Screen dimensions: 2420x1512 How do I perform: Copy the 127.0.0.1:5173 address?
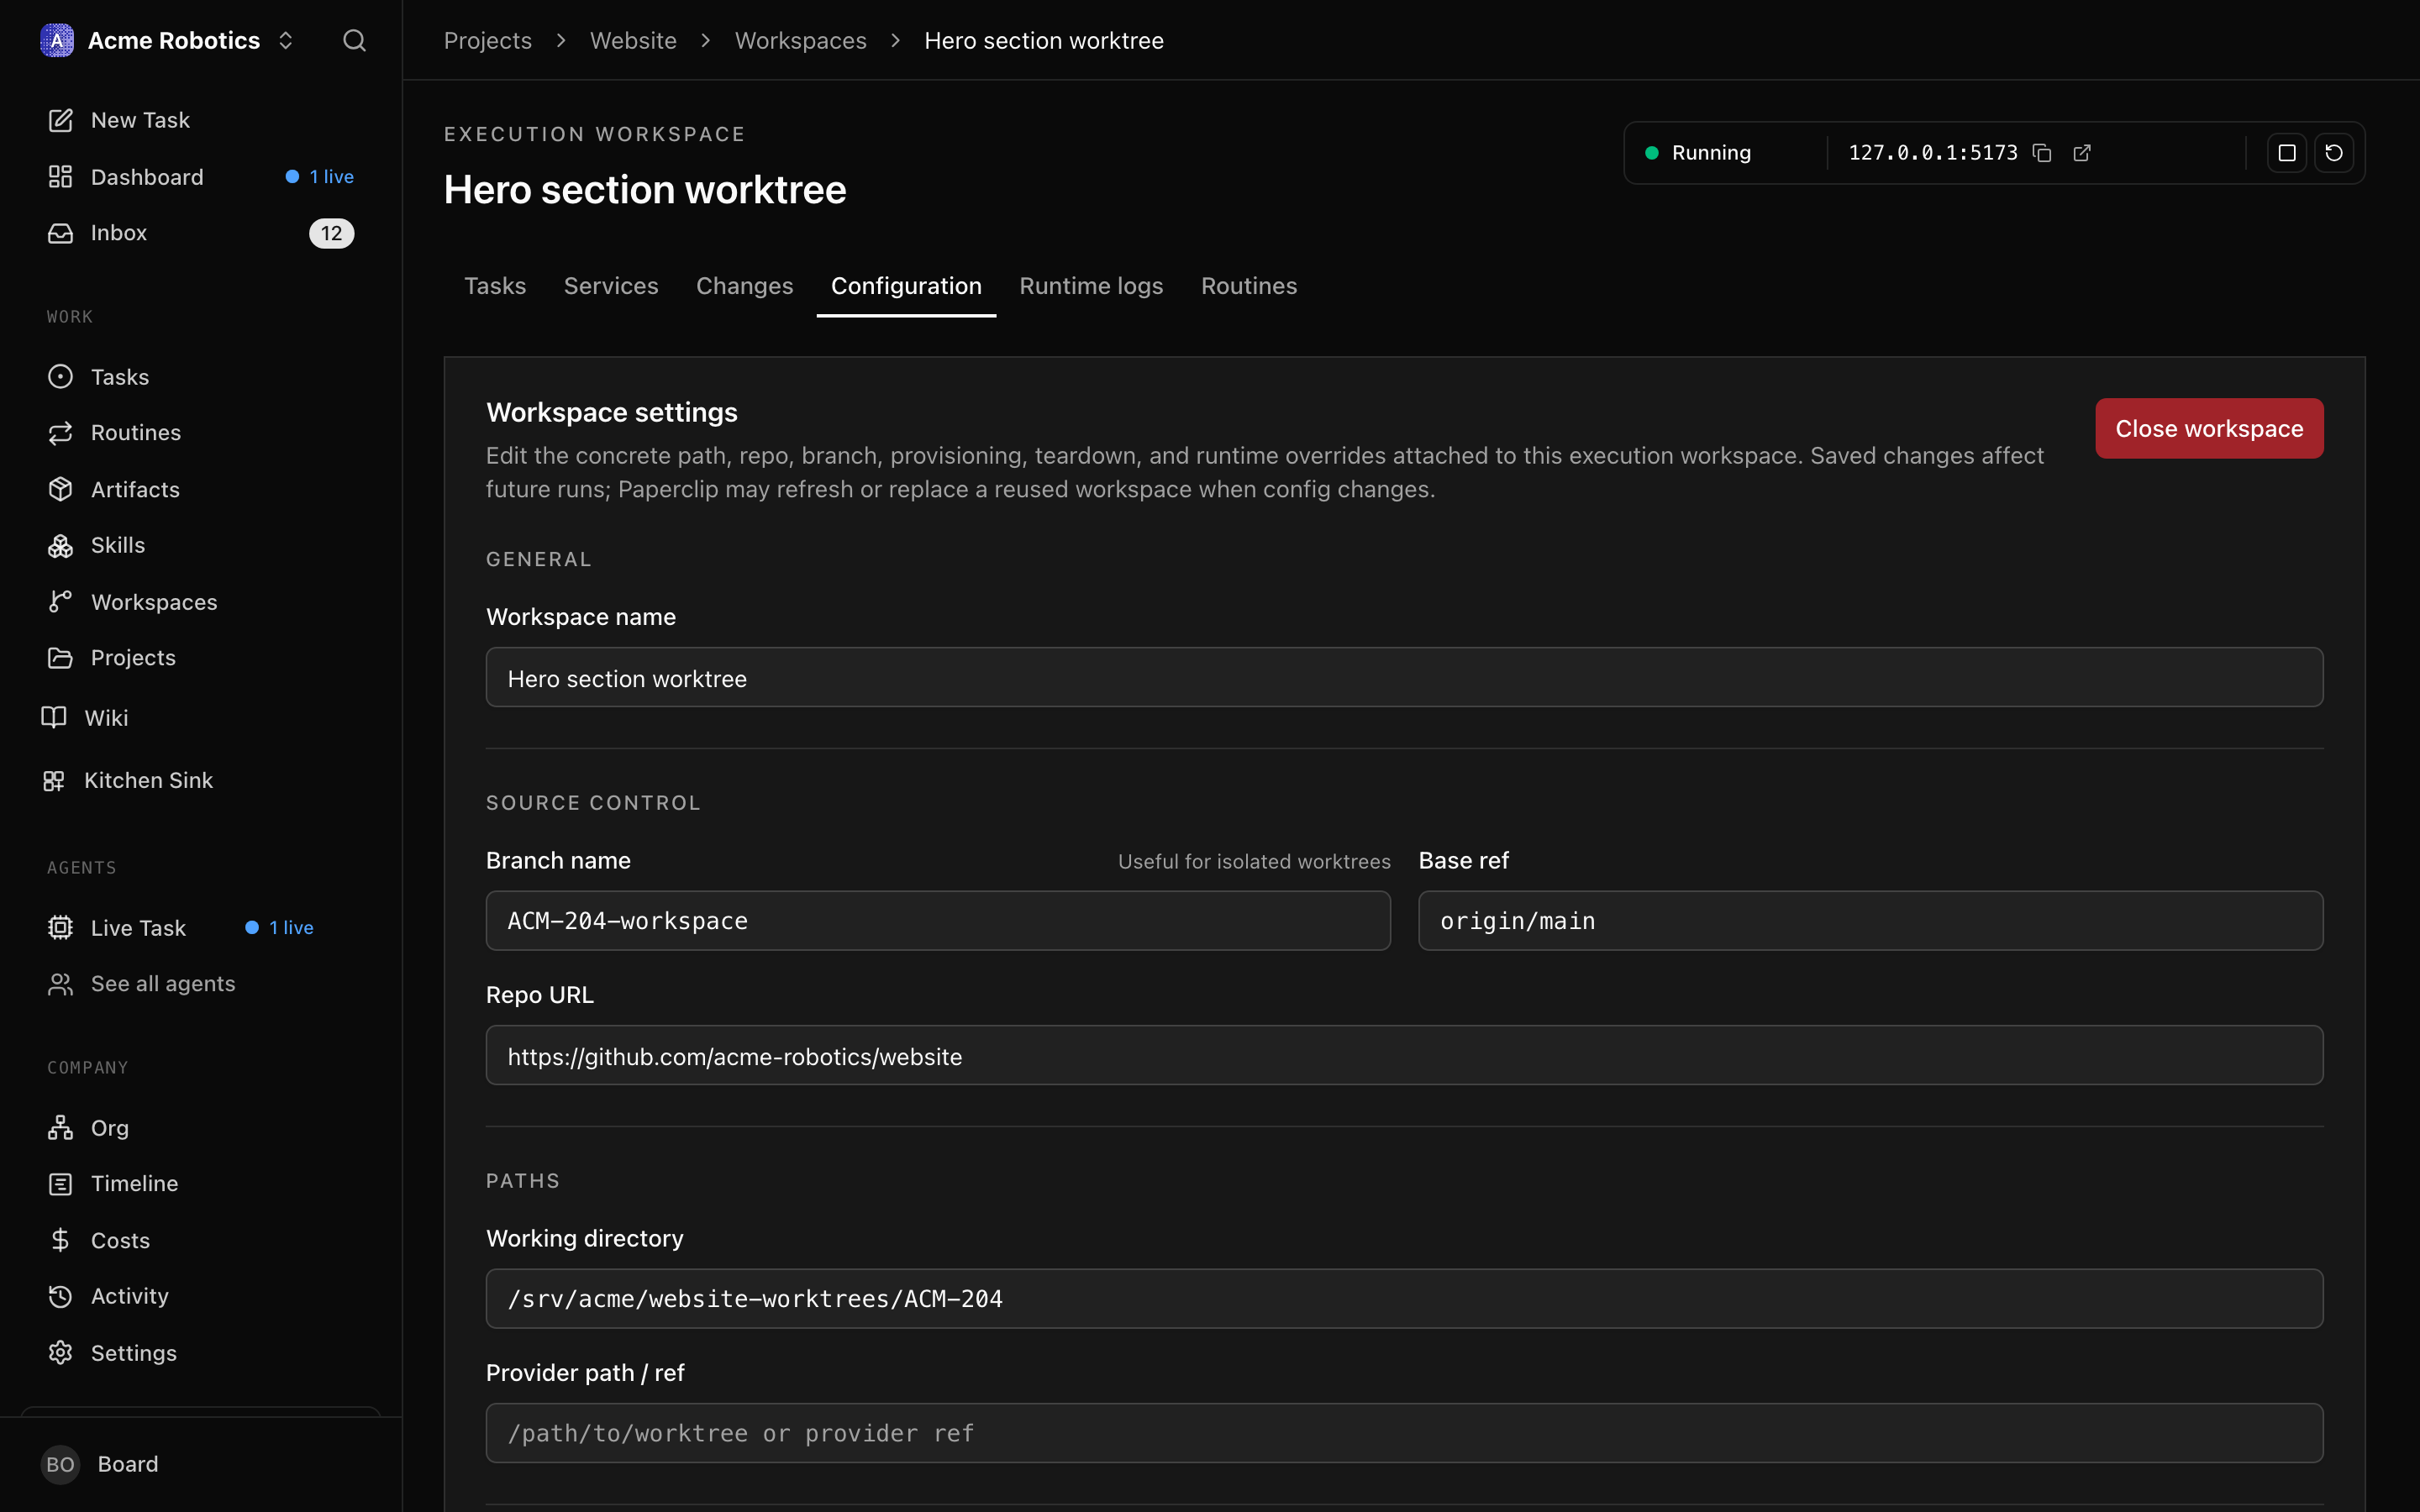2042,153
